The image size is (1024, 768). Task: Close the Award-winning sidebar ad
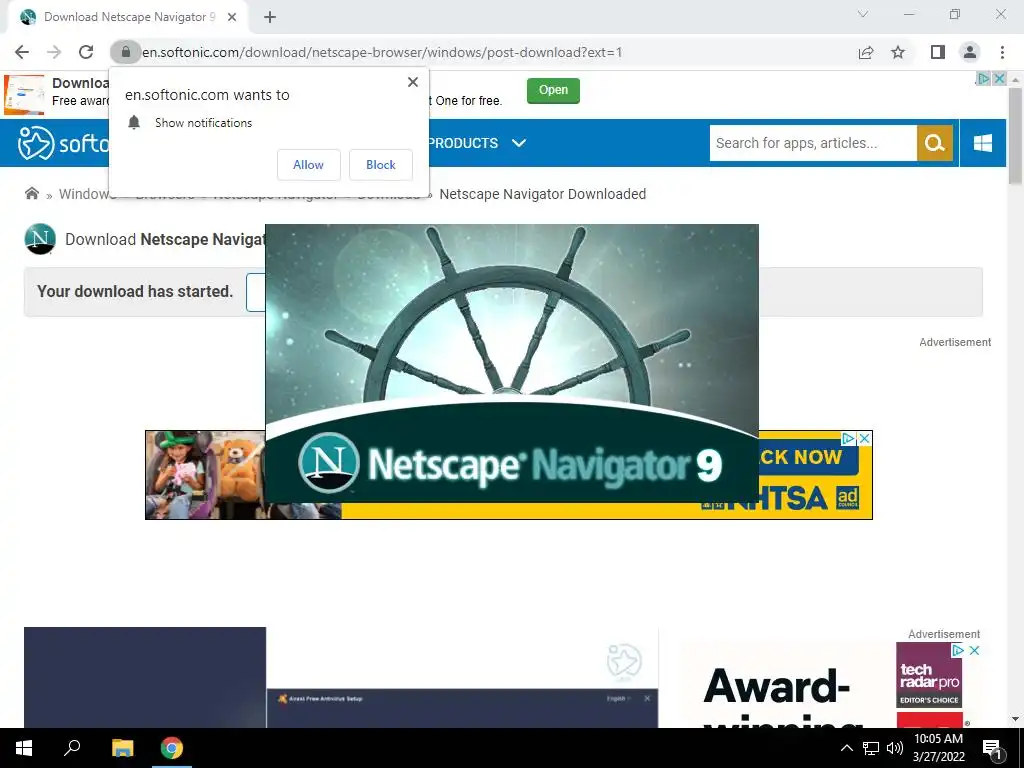coord(974,650)
